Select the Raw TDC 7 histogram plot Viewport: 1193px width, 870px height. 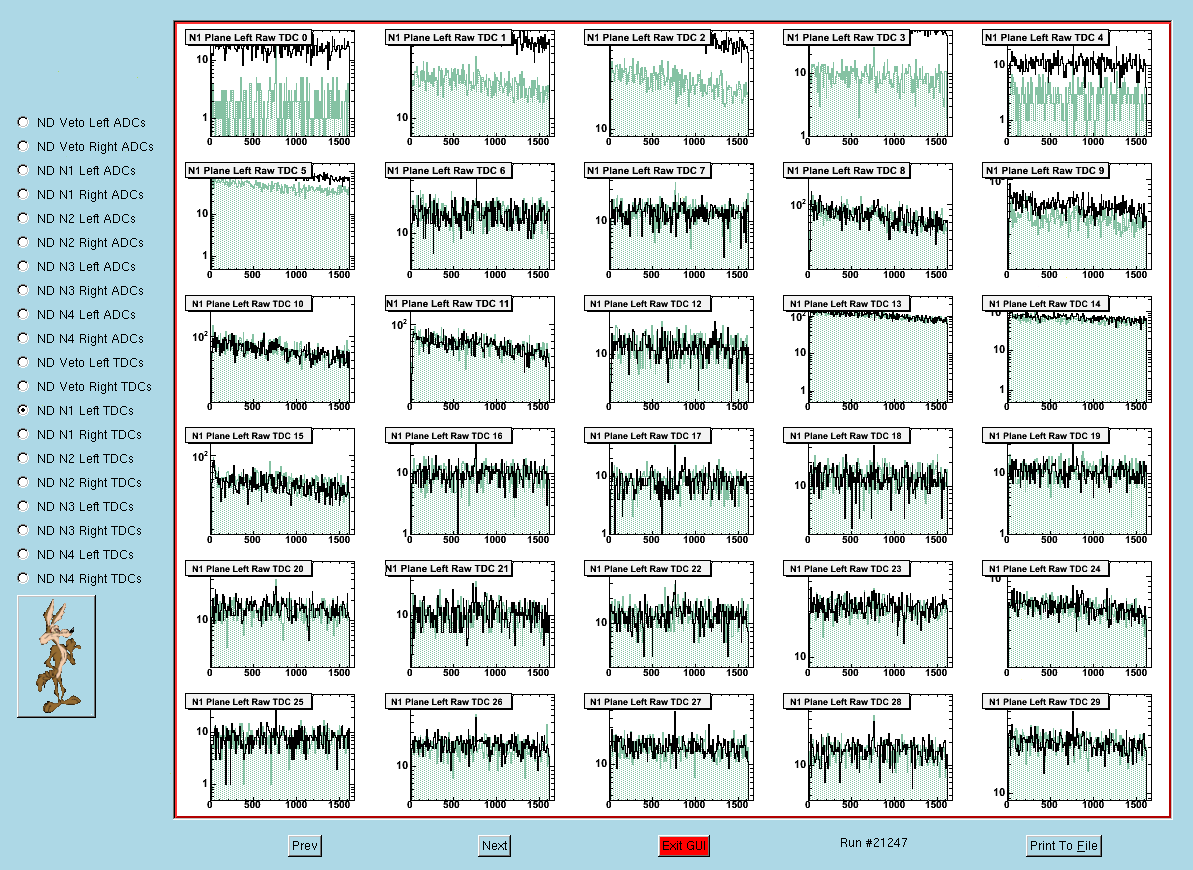pos(668,221)
